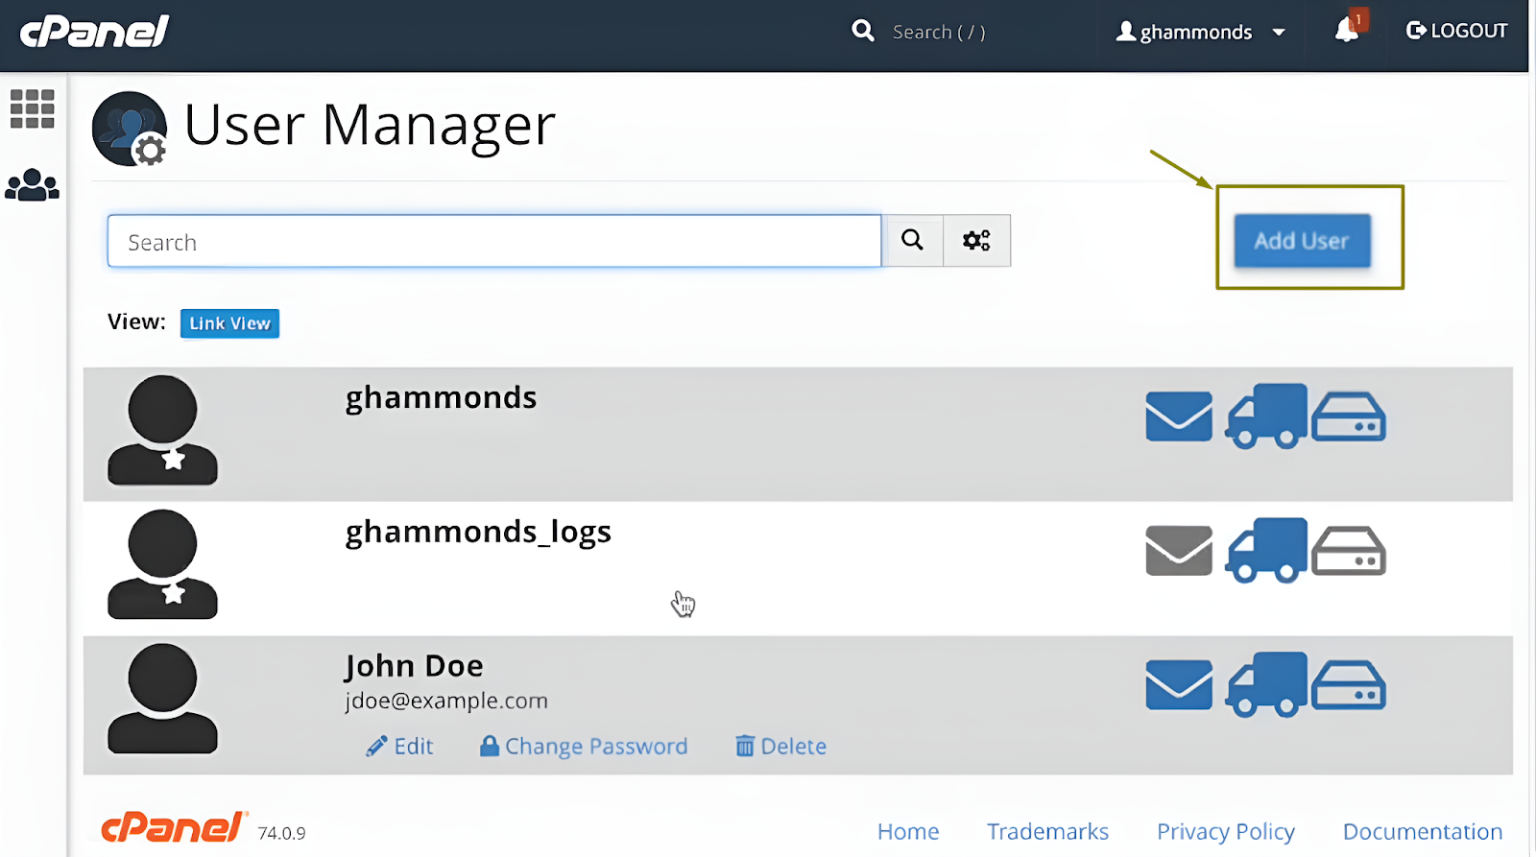Open email accounts for ghammonds user

(x=1178, y=416)
